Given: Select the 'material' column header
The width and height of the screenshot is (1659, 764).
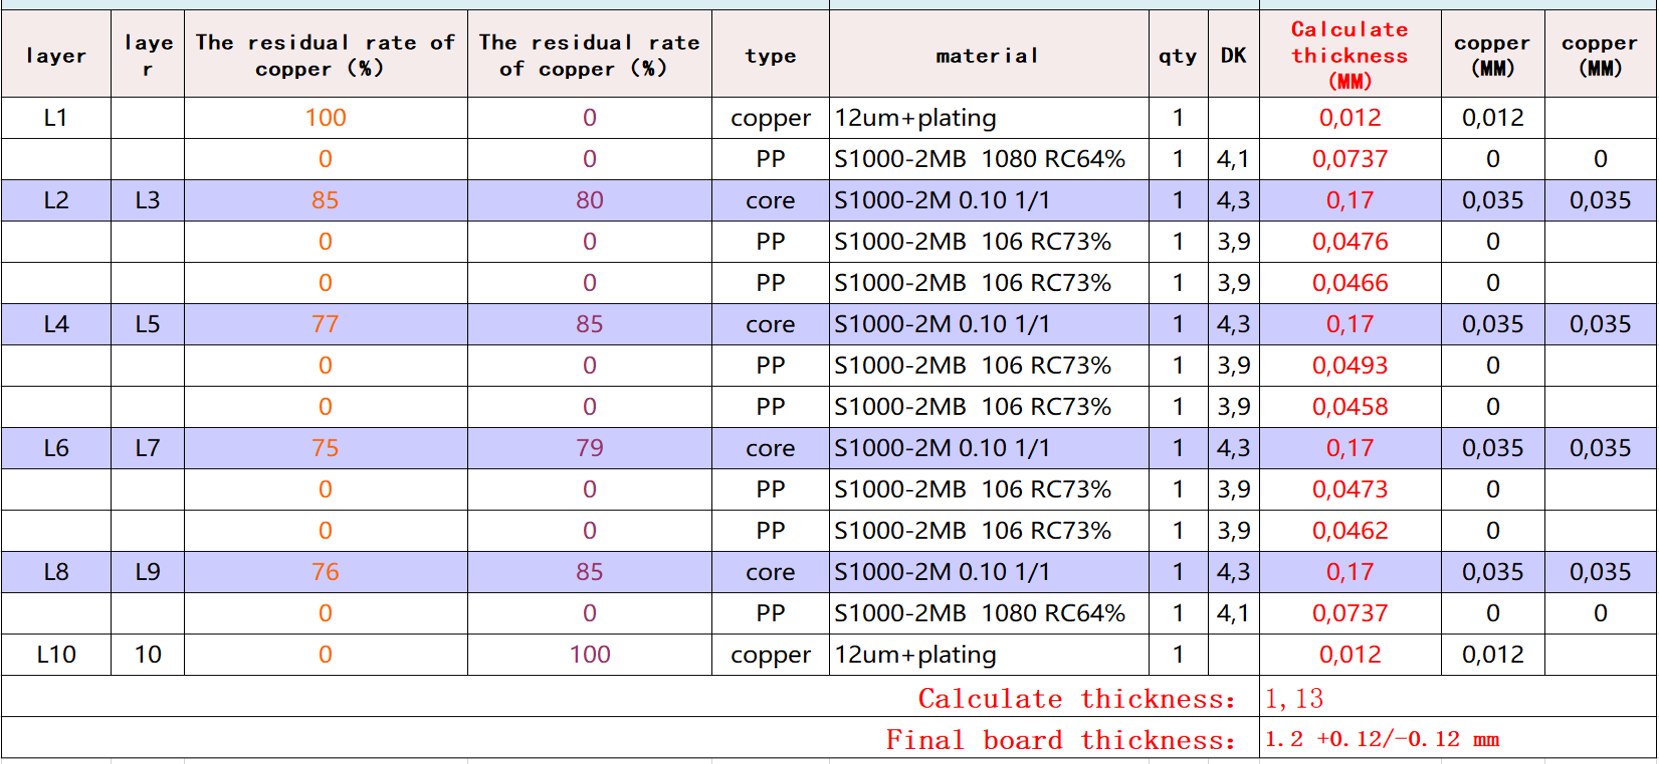Looking at the screenshot, I should [x=987, y=55].
